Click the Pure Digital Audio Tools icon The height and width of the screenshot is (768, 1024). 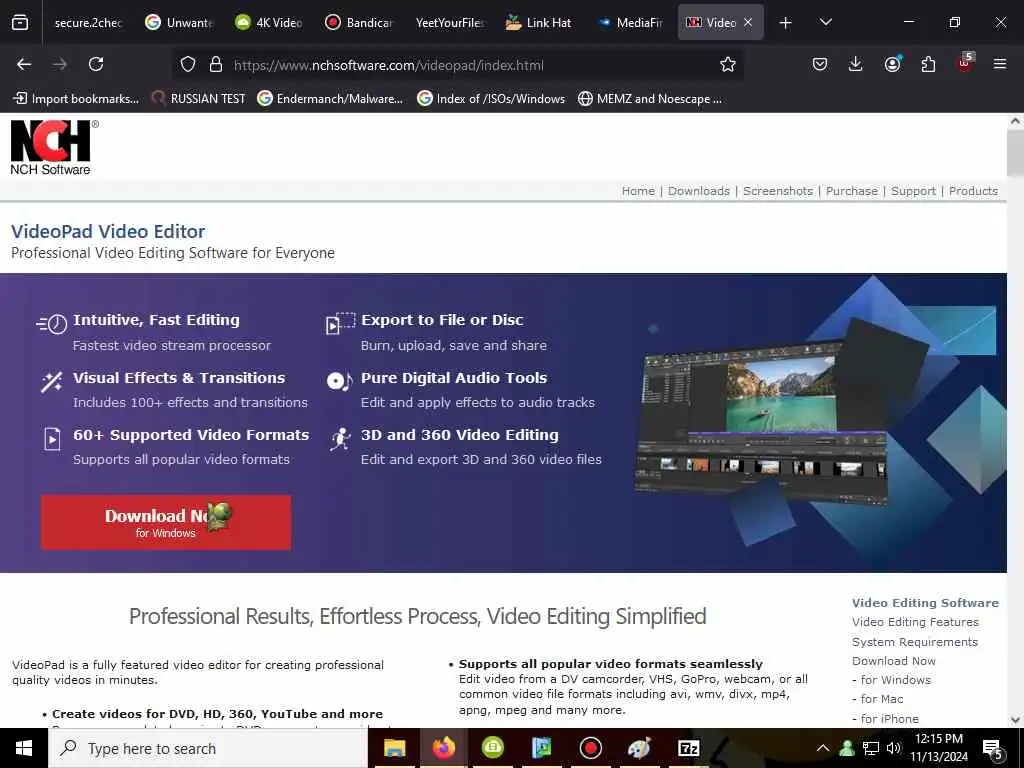coord(340,381)
